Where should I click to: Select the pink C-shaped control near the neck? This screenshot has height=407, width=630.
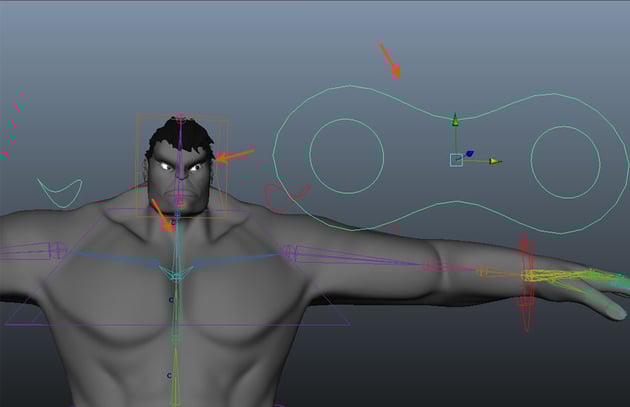[x=286, y=197]
